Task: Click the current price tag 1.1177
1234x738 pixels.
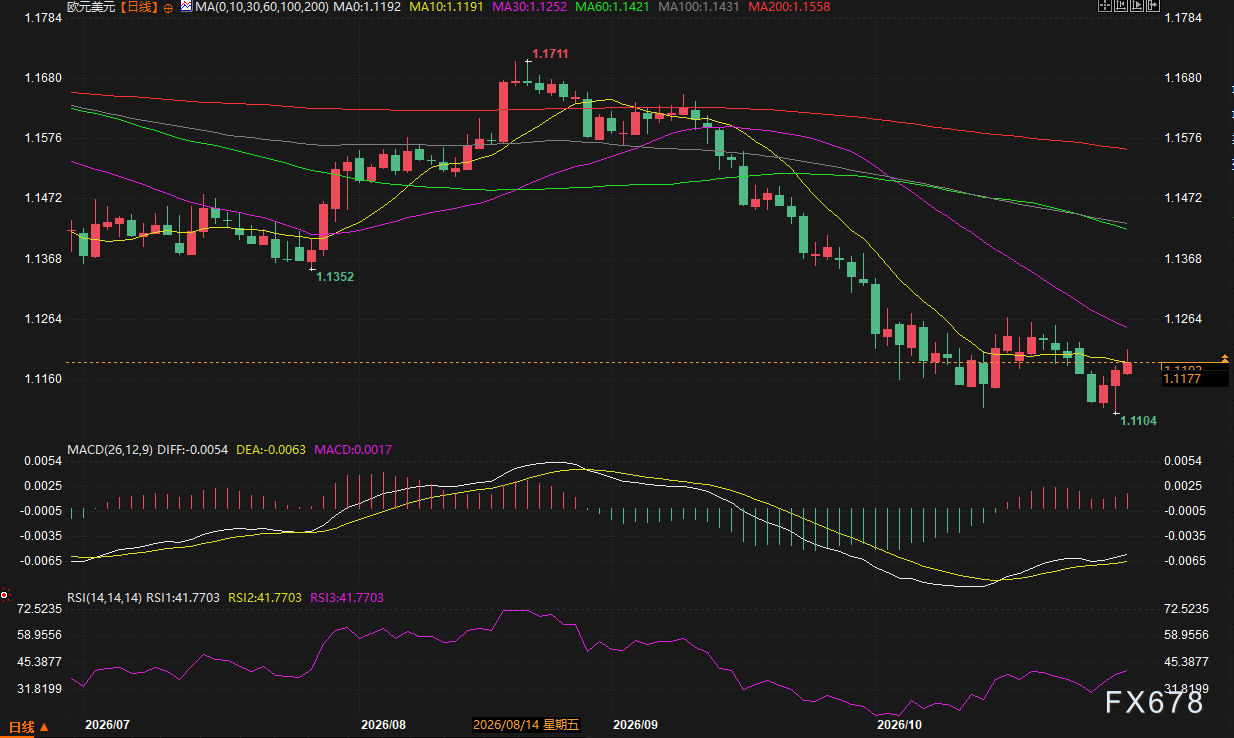Action: pos(1194,378)
